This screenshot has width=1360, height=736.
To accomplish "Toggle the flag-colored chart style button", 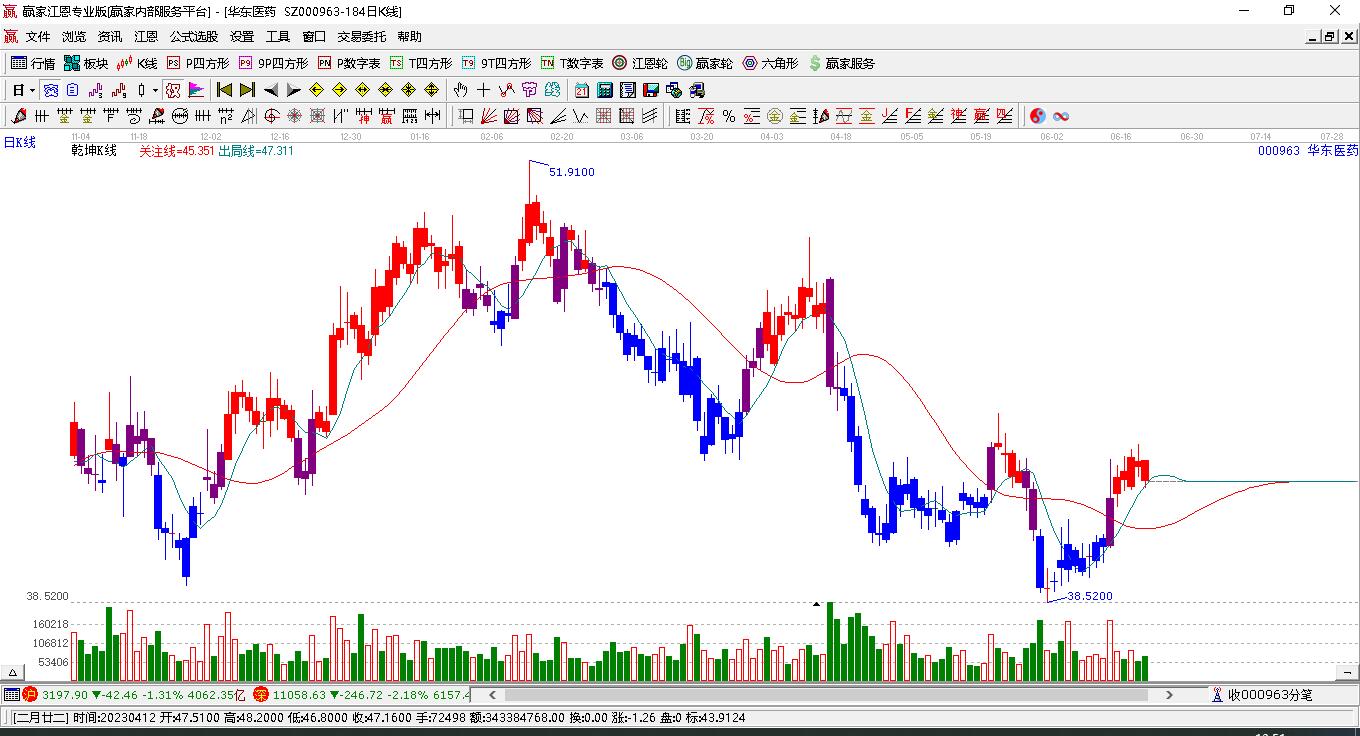I will point(196,90).
